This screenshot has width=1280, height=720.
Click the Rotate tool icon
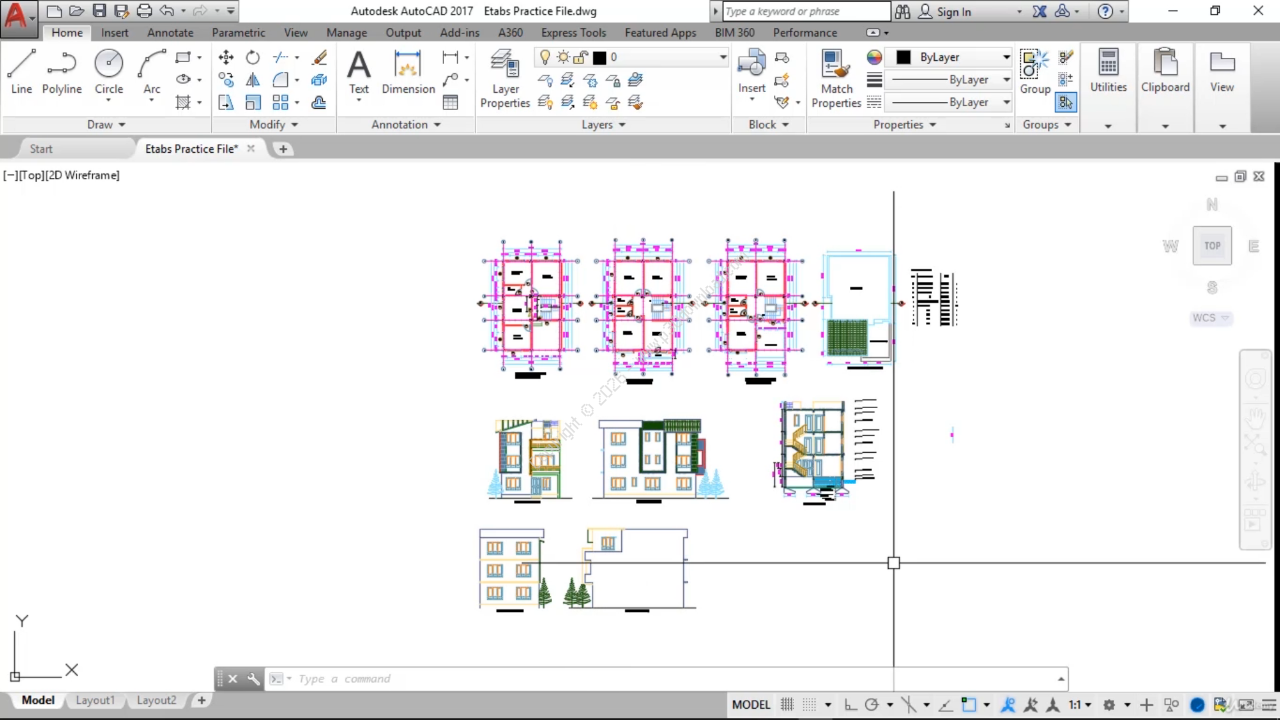[x=253, y=57]
